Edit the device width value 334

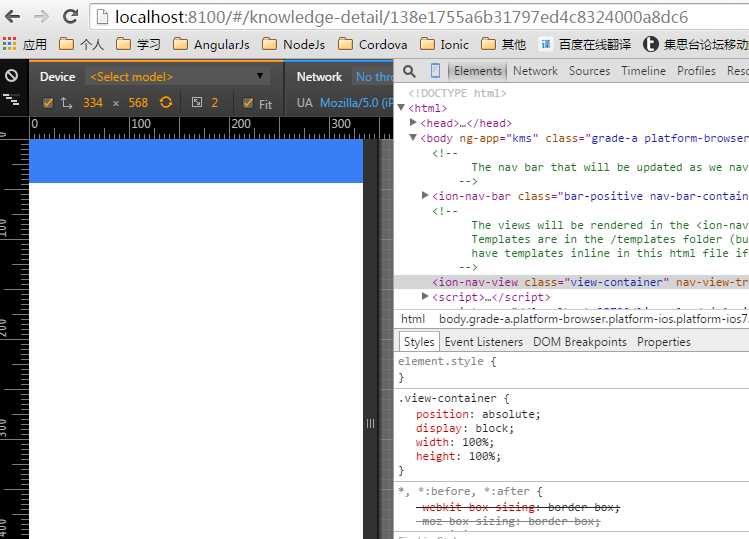(x=93, y=103)
